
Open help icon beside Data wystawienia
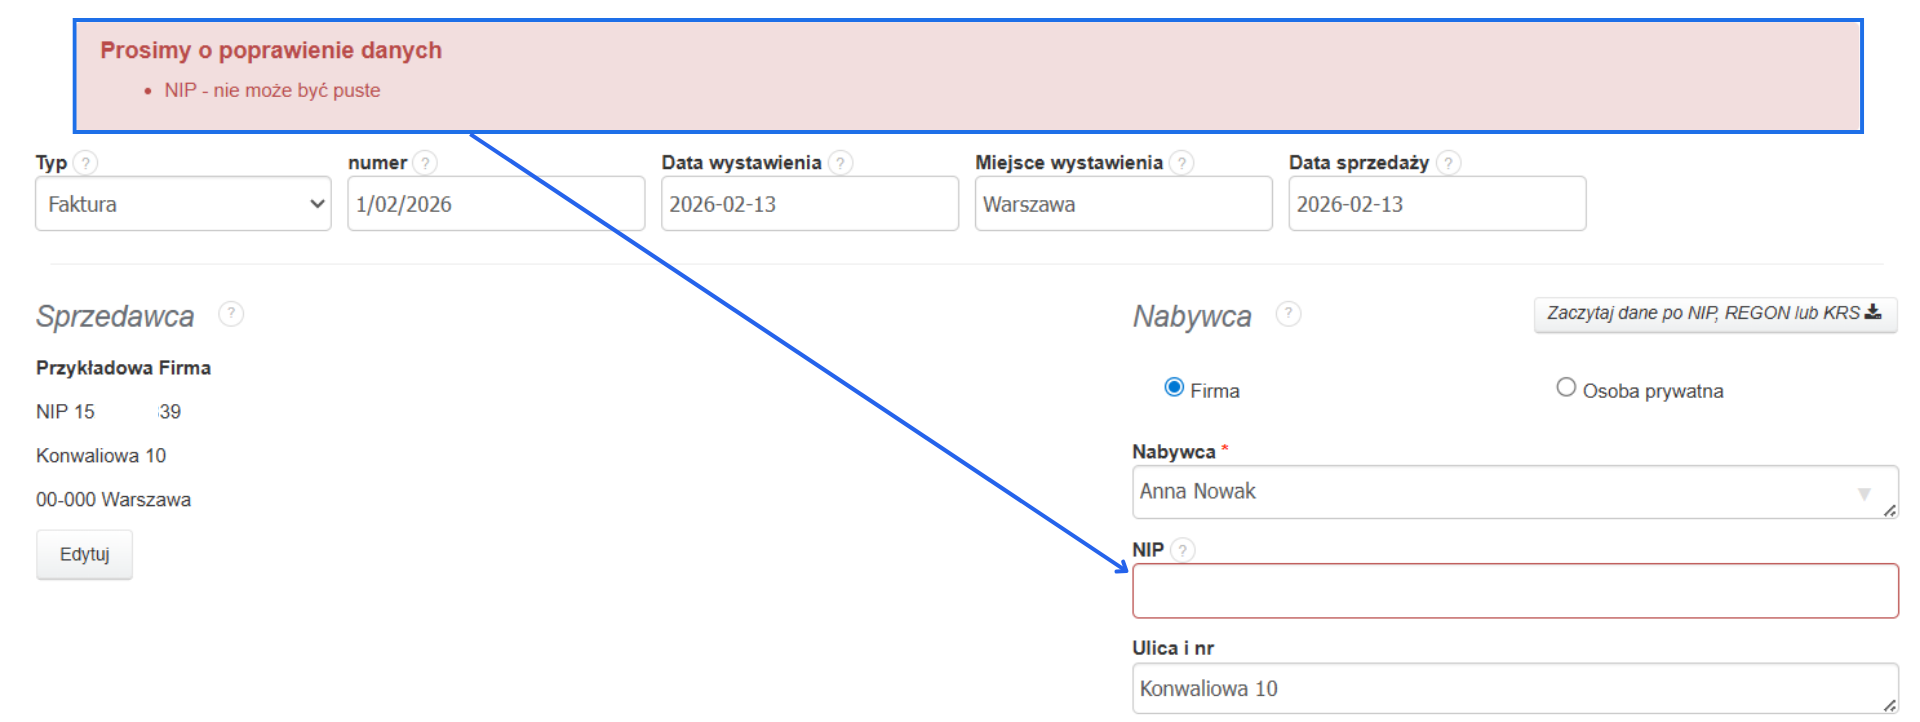click(841, 163)
